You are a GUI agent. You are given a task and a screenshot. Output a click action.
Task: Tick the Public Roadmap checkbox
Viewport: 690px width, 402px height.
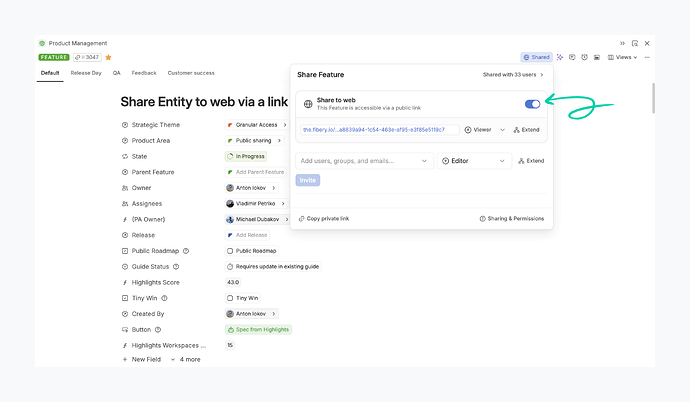230,251
